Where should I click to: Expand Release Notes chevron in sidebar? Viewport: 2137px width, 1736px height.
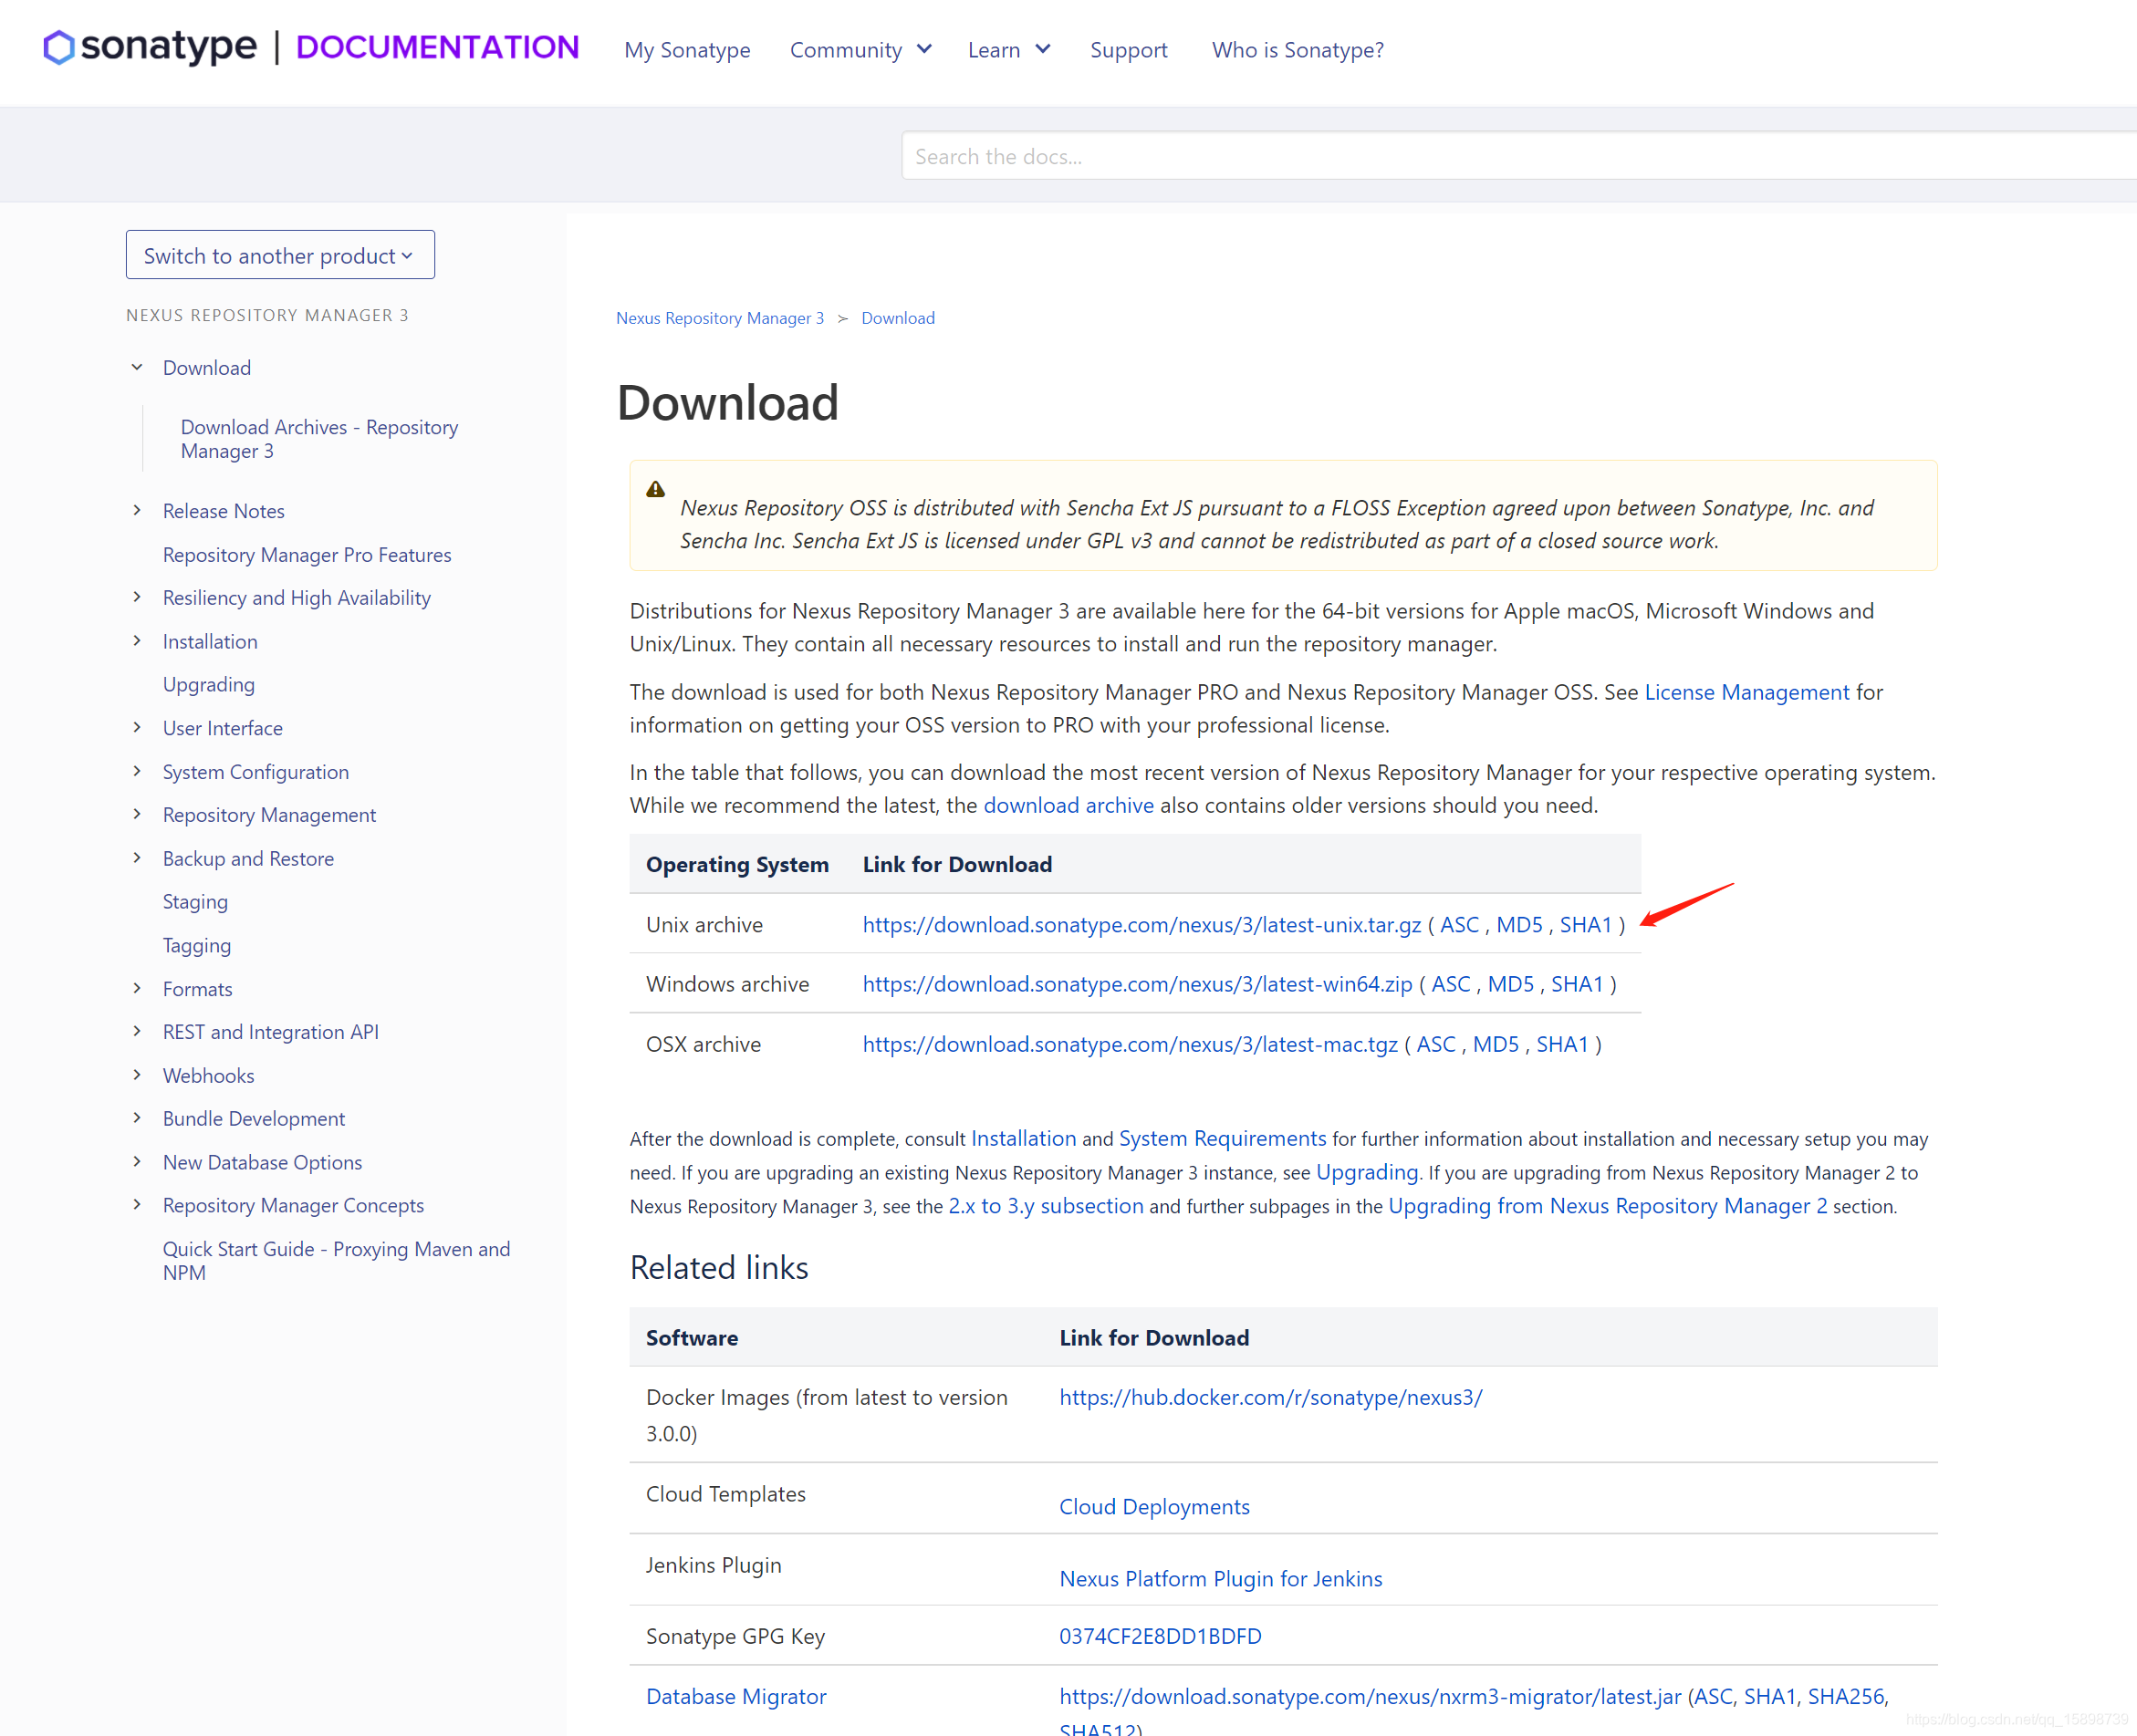(x=137, y=510)
